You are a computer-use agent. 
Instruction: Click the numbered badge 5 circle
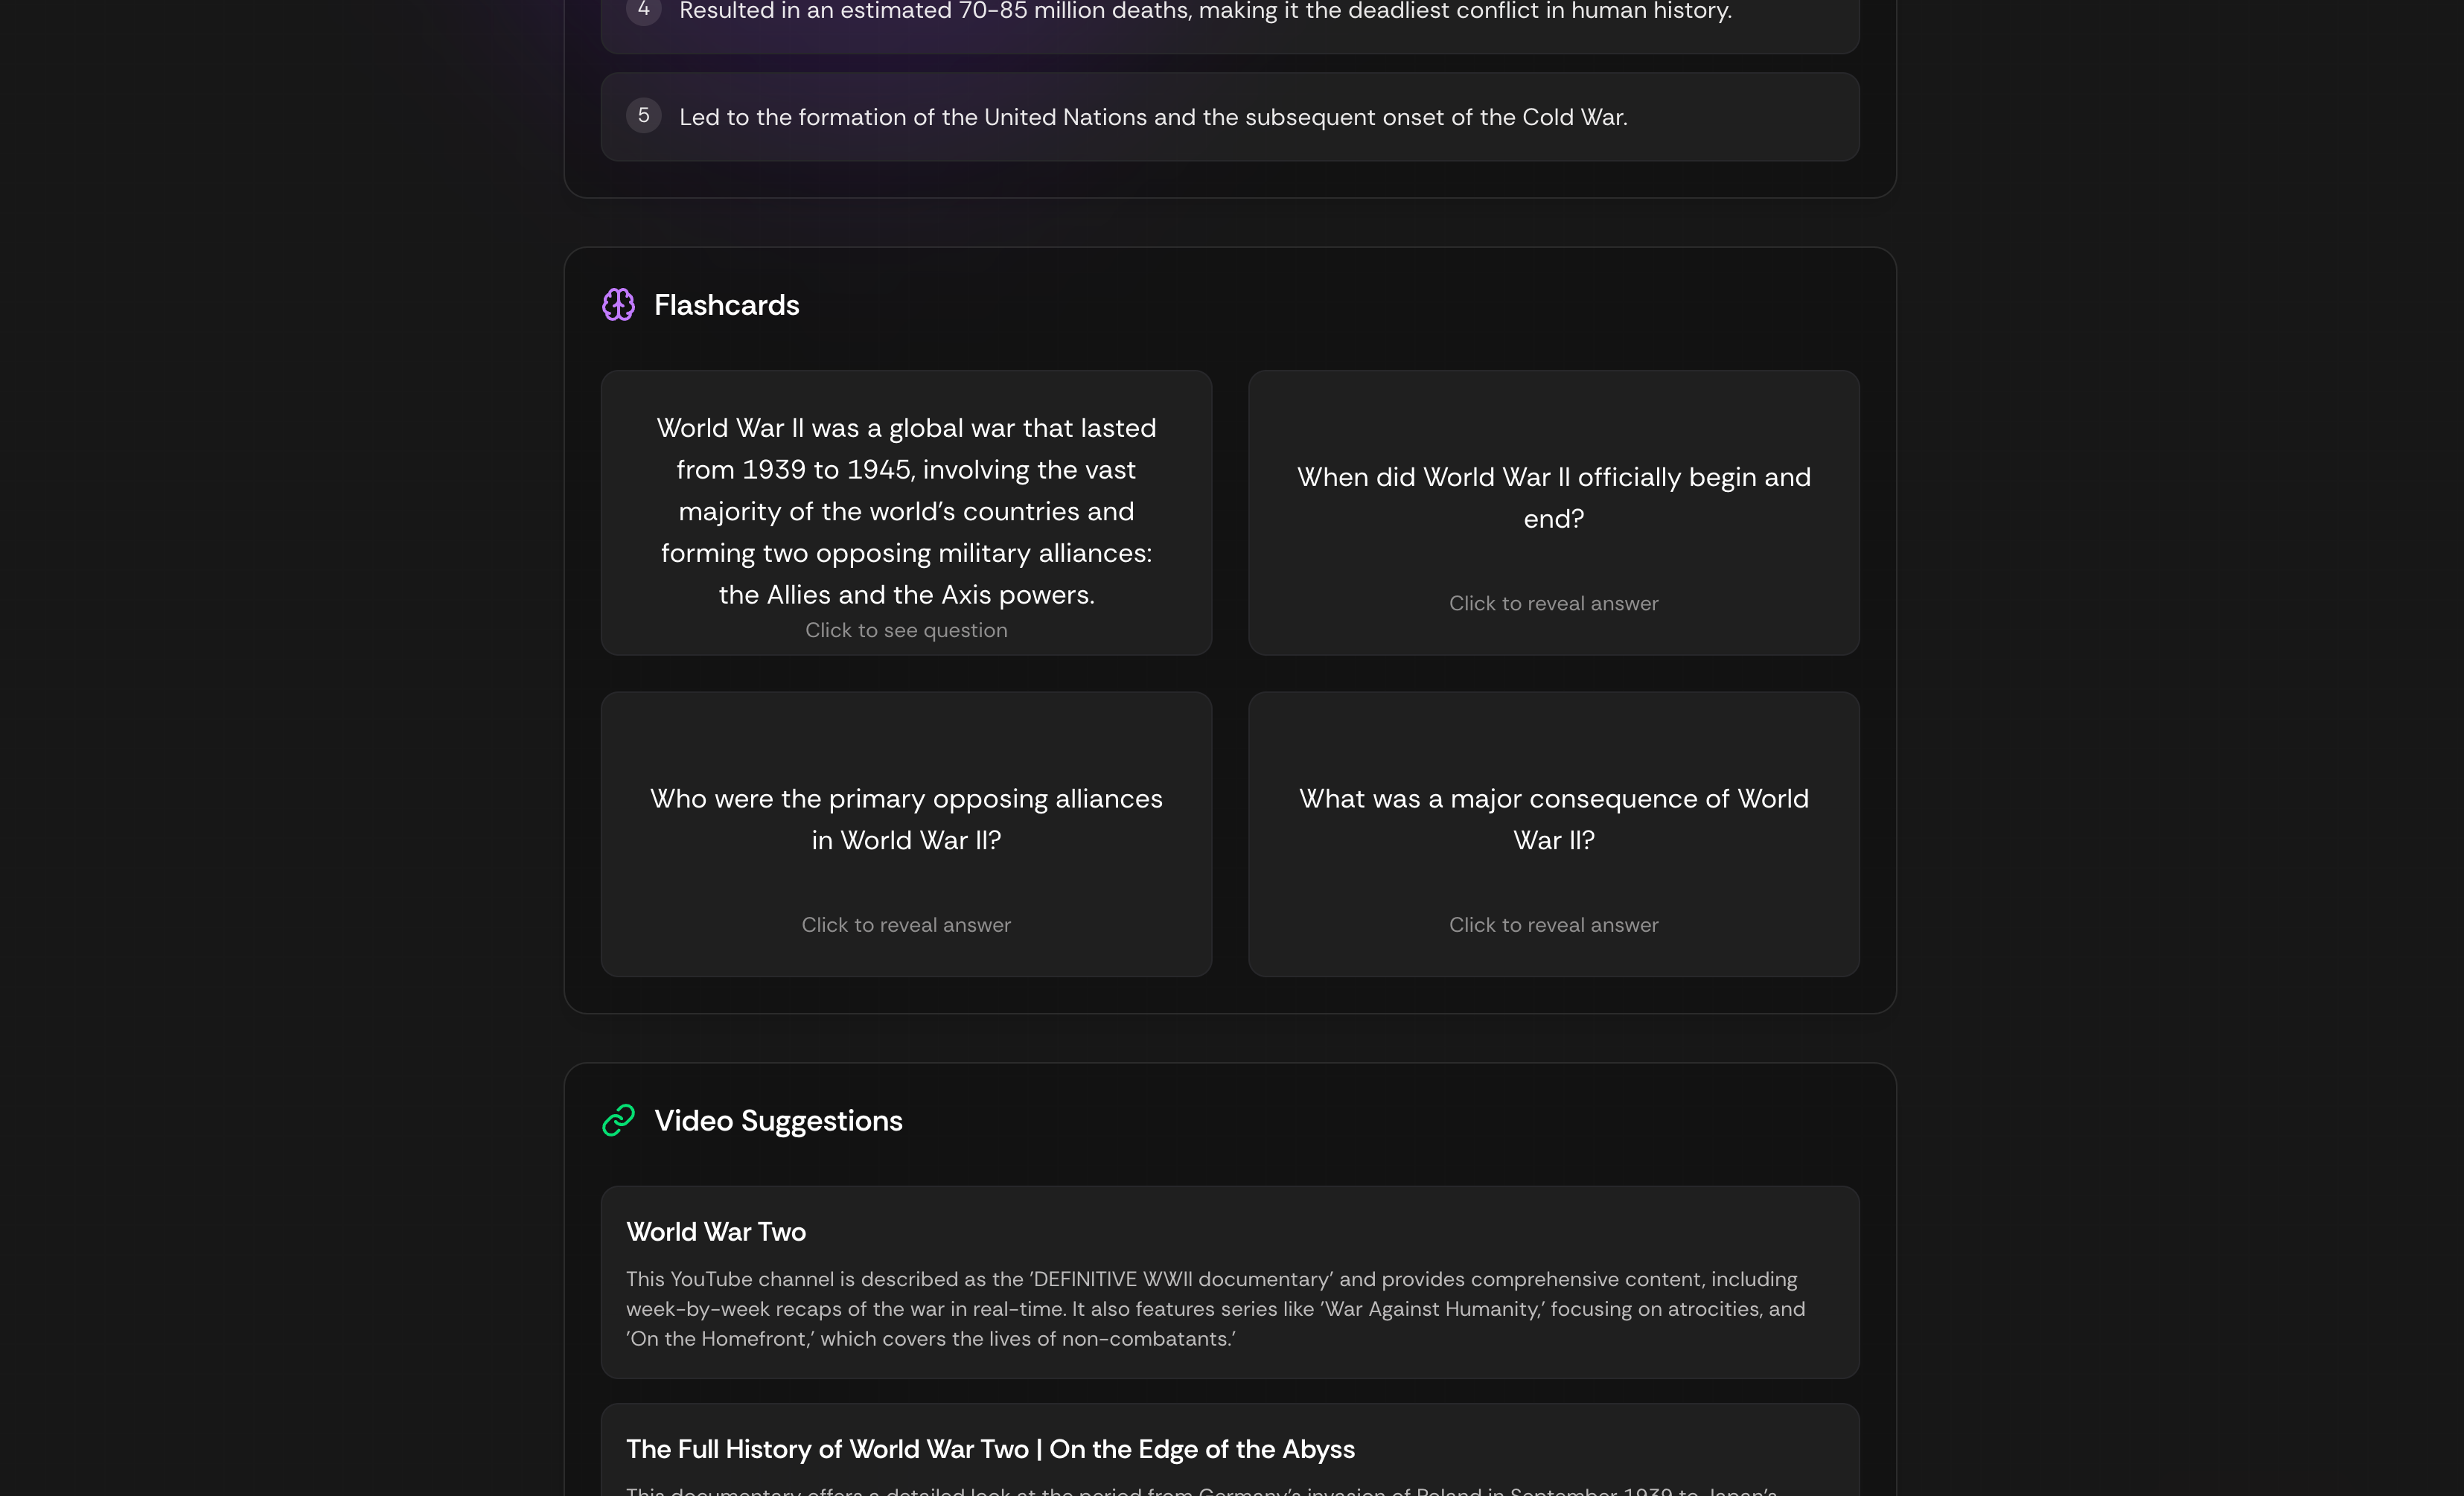(x=644, y=115)
